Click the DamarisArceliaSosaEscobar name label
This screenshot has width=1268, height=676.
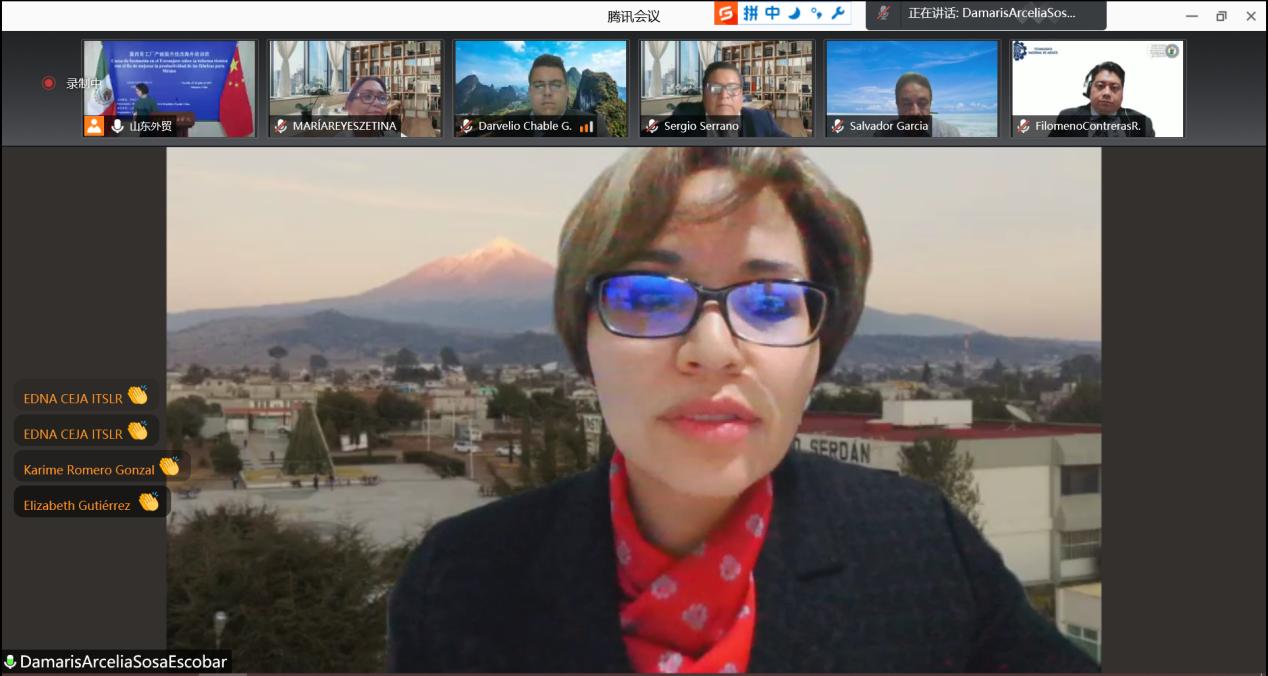point(123,662)
